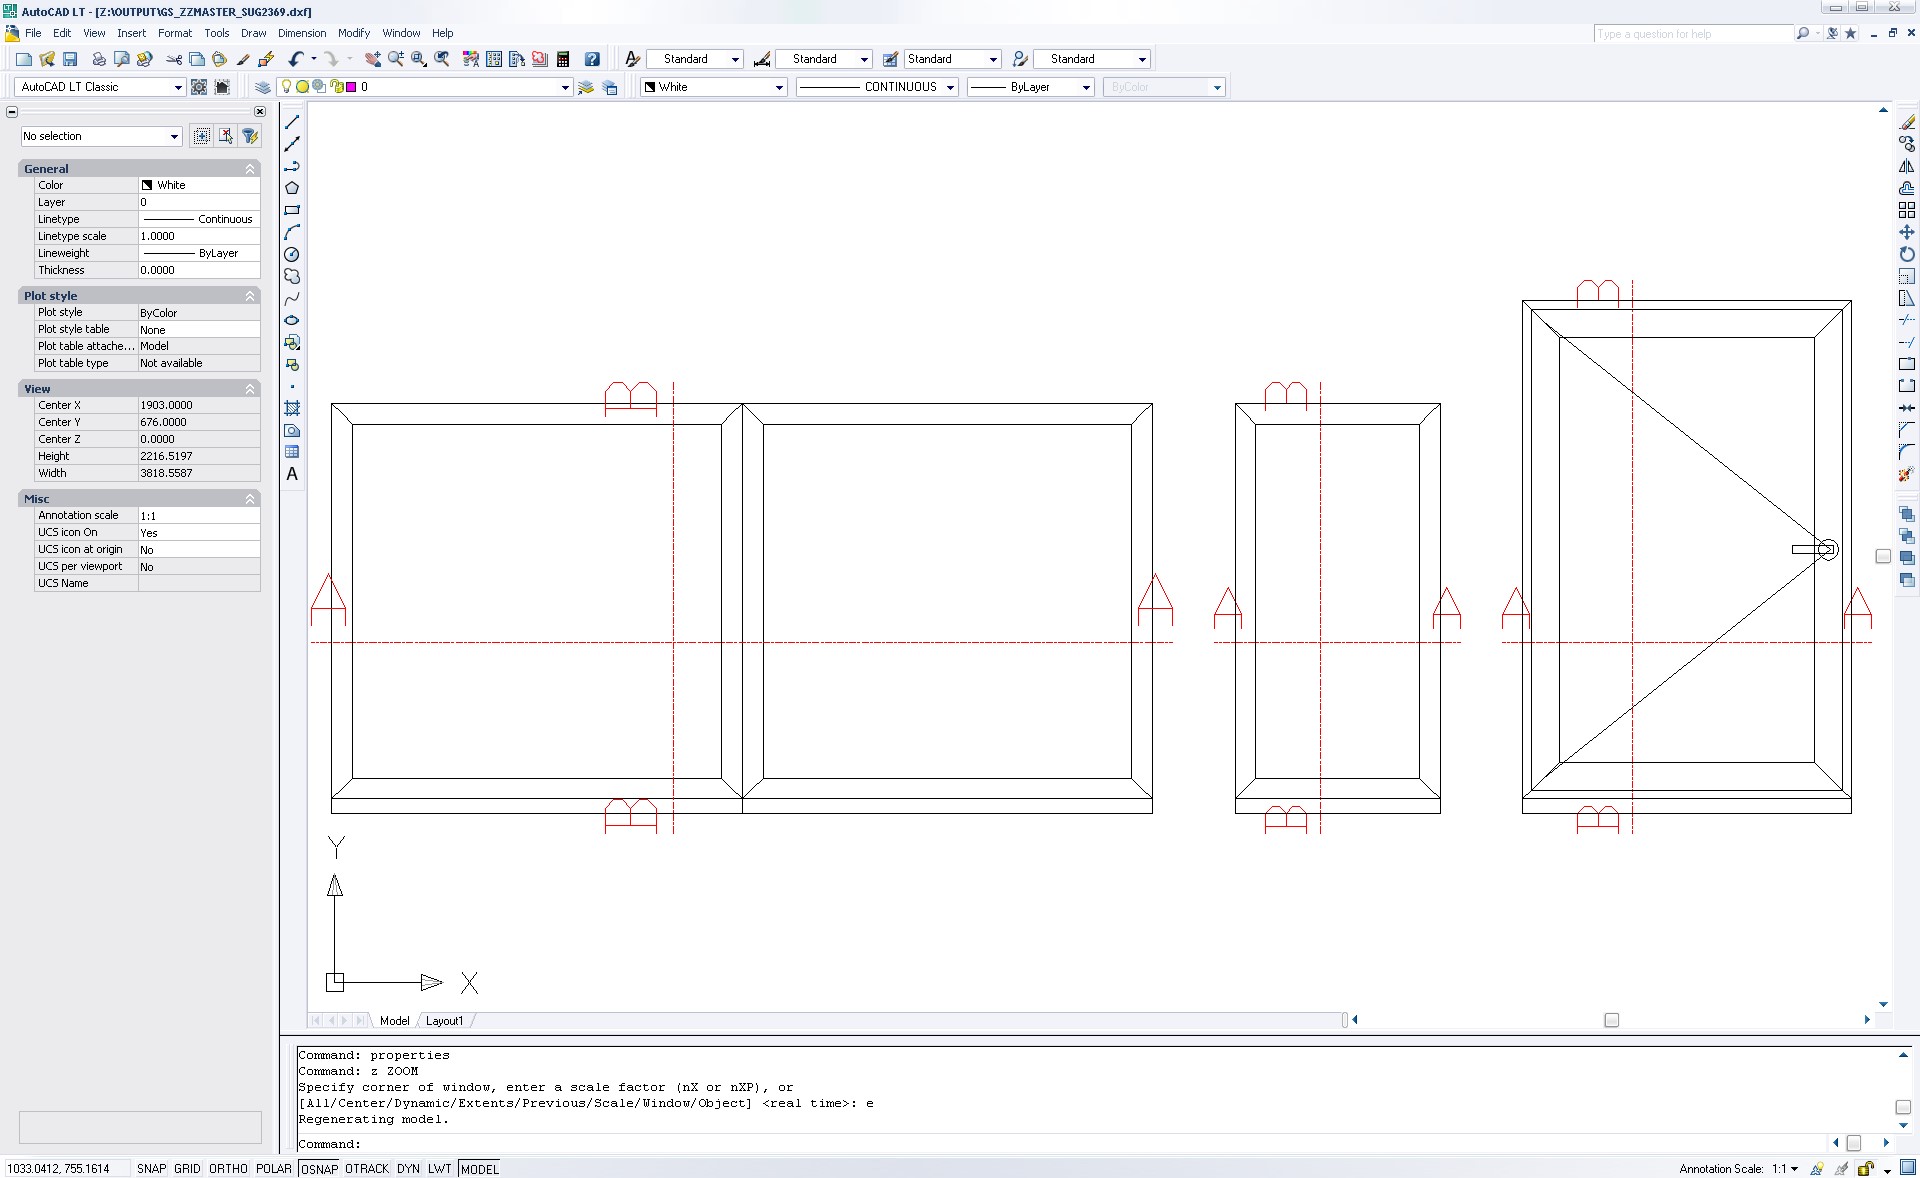This screenshot has height=1178, width=1920.
Task: Click the Quick Select icon in Properties
Action: [250, 136]
